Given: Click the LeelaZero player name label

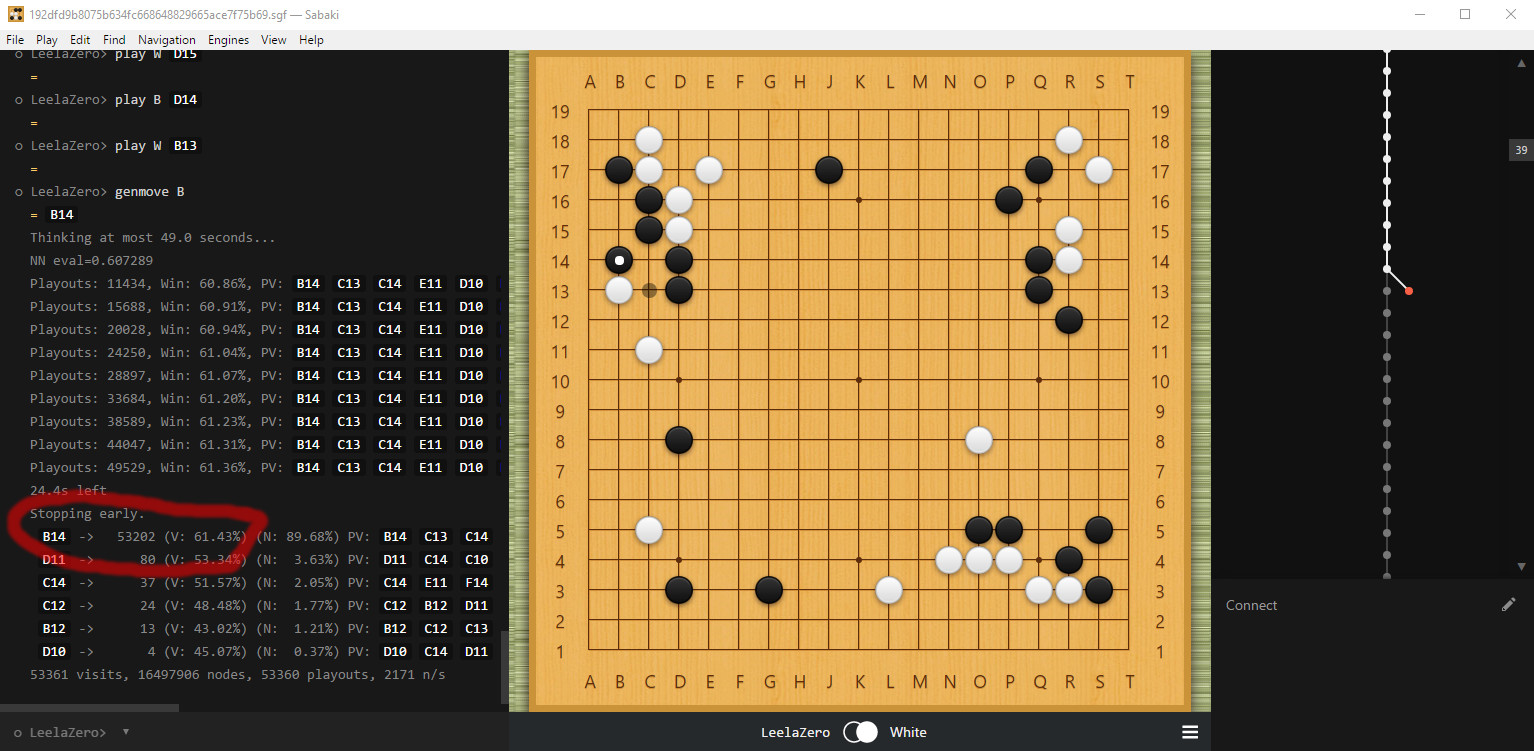Looking at the screenshot, I should (x=795, y=732).
